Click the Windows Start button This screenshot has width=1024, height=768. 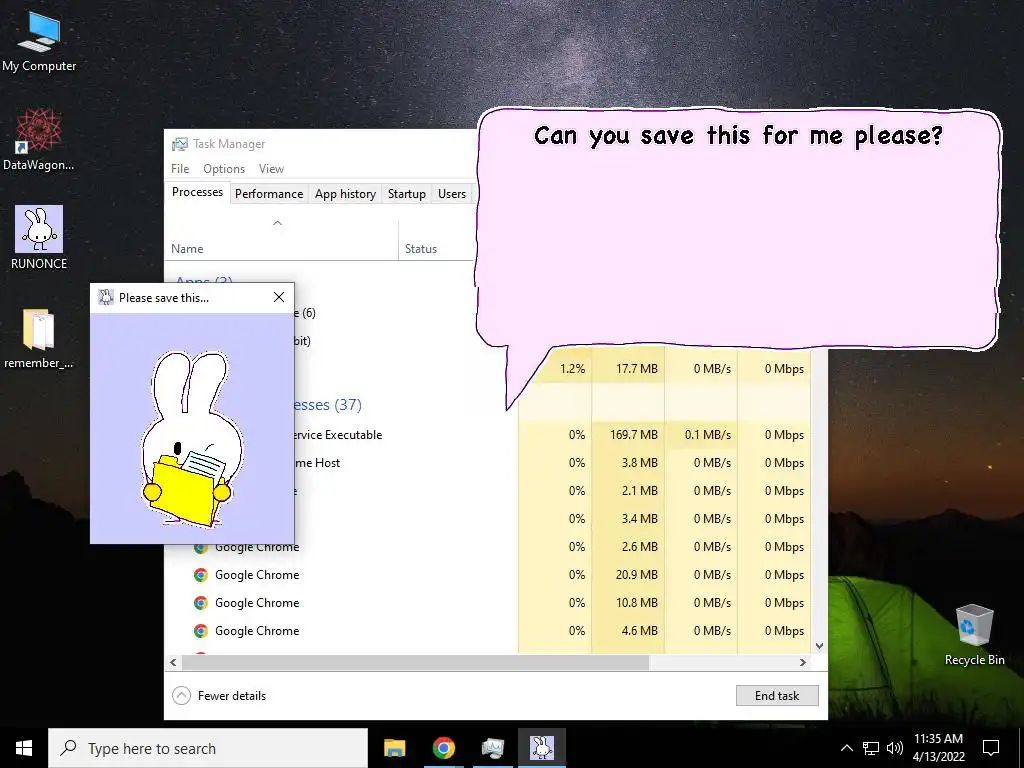24,748
